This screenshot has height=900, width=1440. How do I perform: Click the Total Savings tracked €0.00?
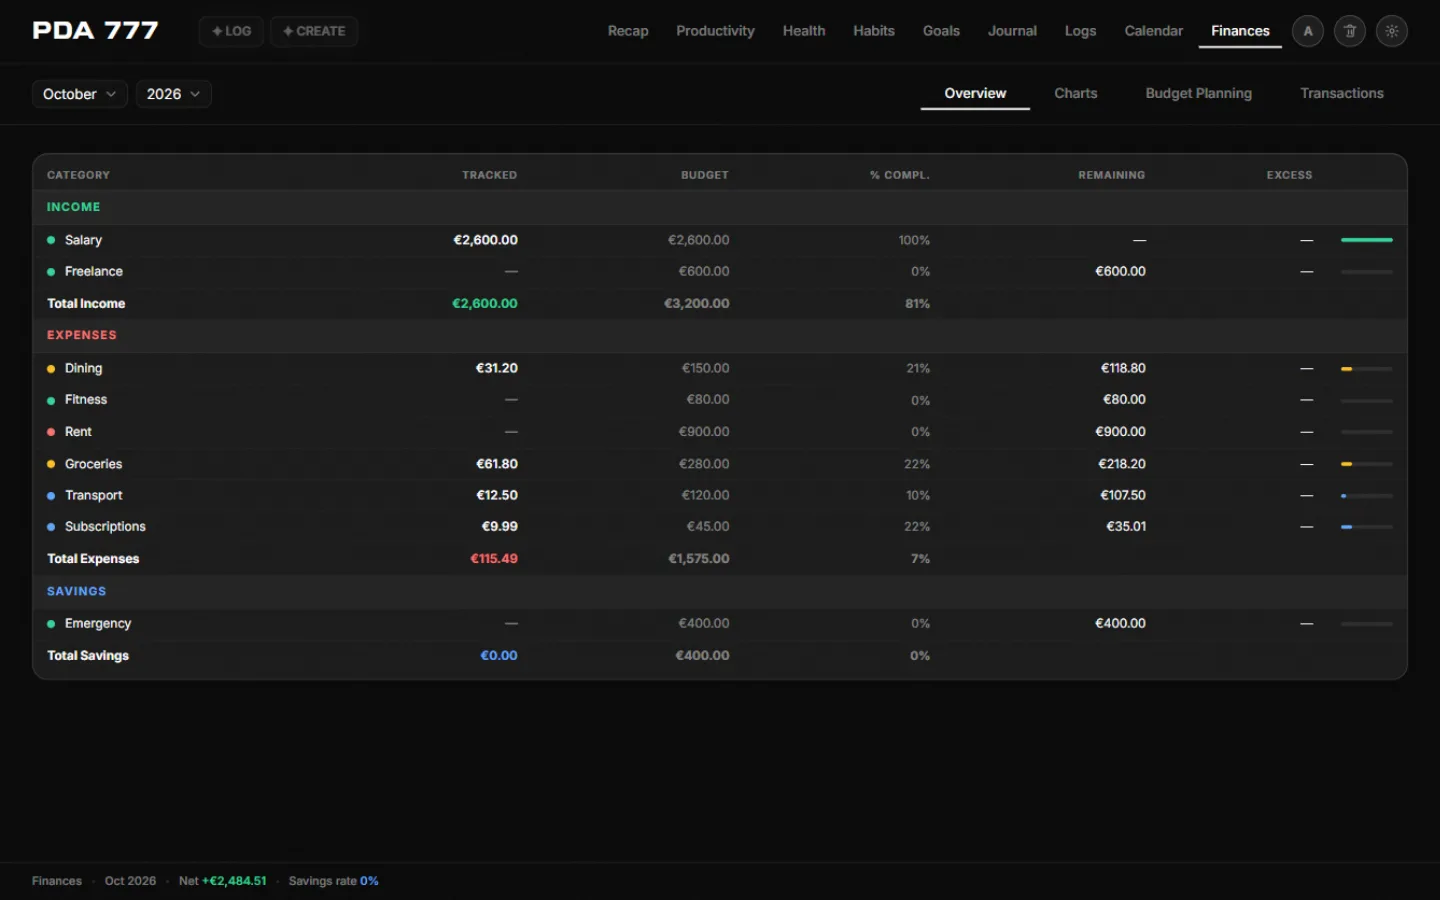499,655
